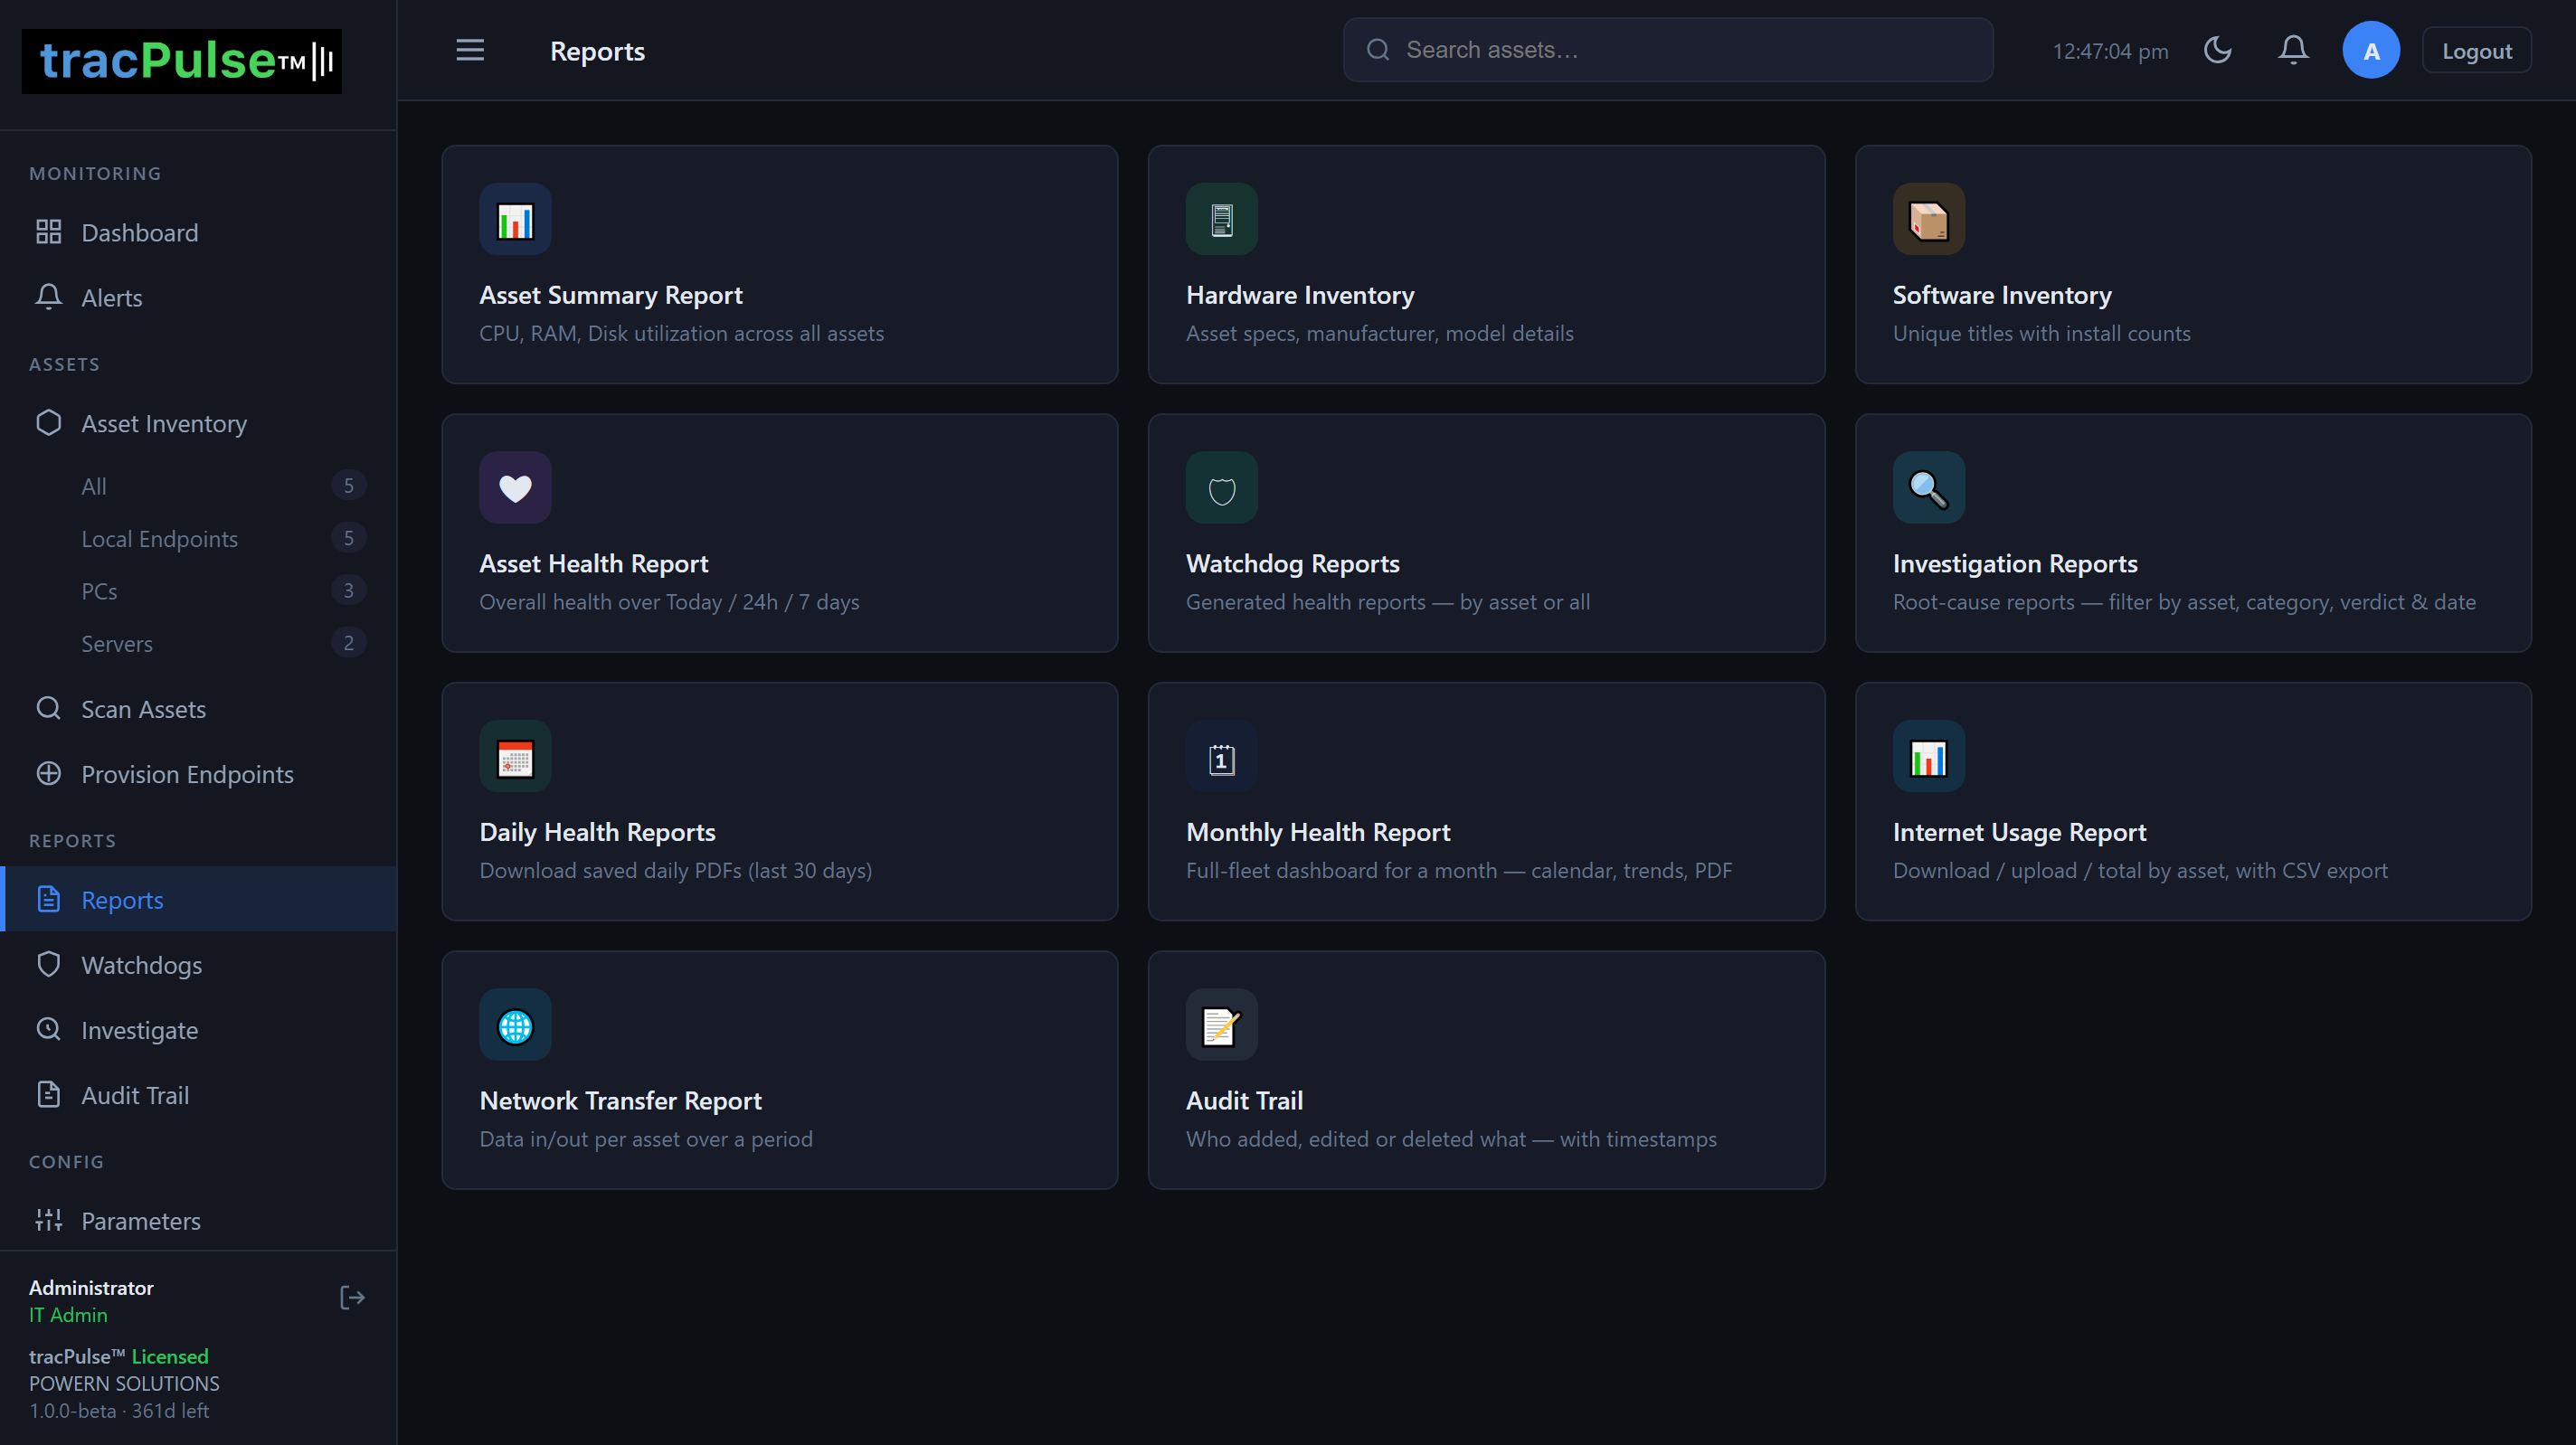2576x1445 pixels.
Task: Click the Dashboard grid icon
Action: pyautogui.click(x=49, y=232)
